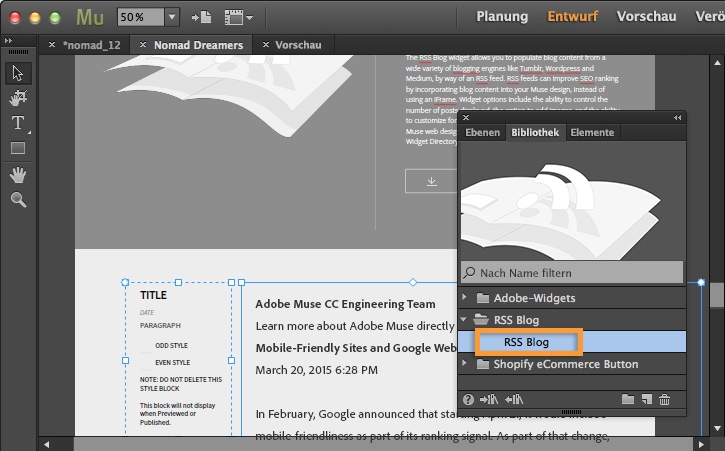This screenshot has height=451, width=725.
Task: Switch to Vorschau document tab
Action: click(298, 45)
